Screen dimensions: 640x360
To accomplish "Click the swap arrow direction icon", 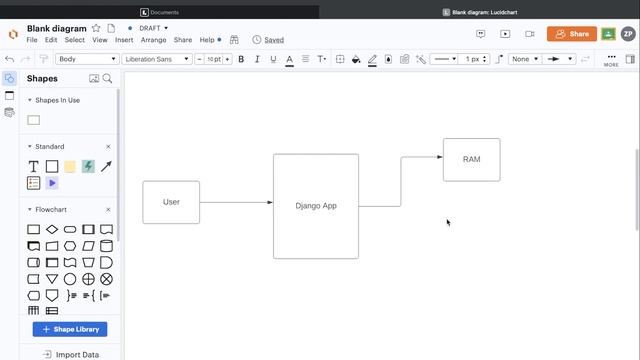I will point(585,59).
